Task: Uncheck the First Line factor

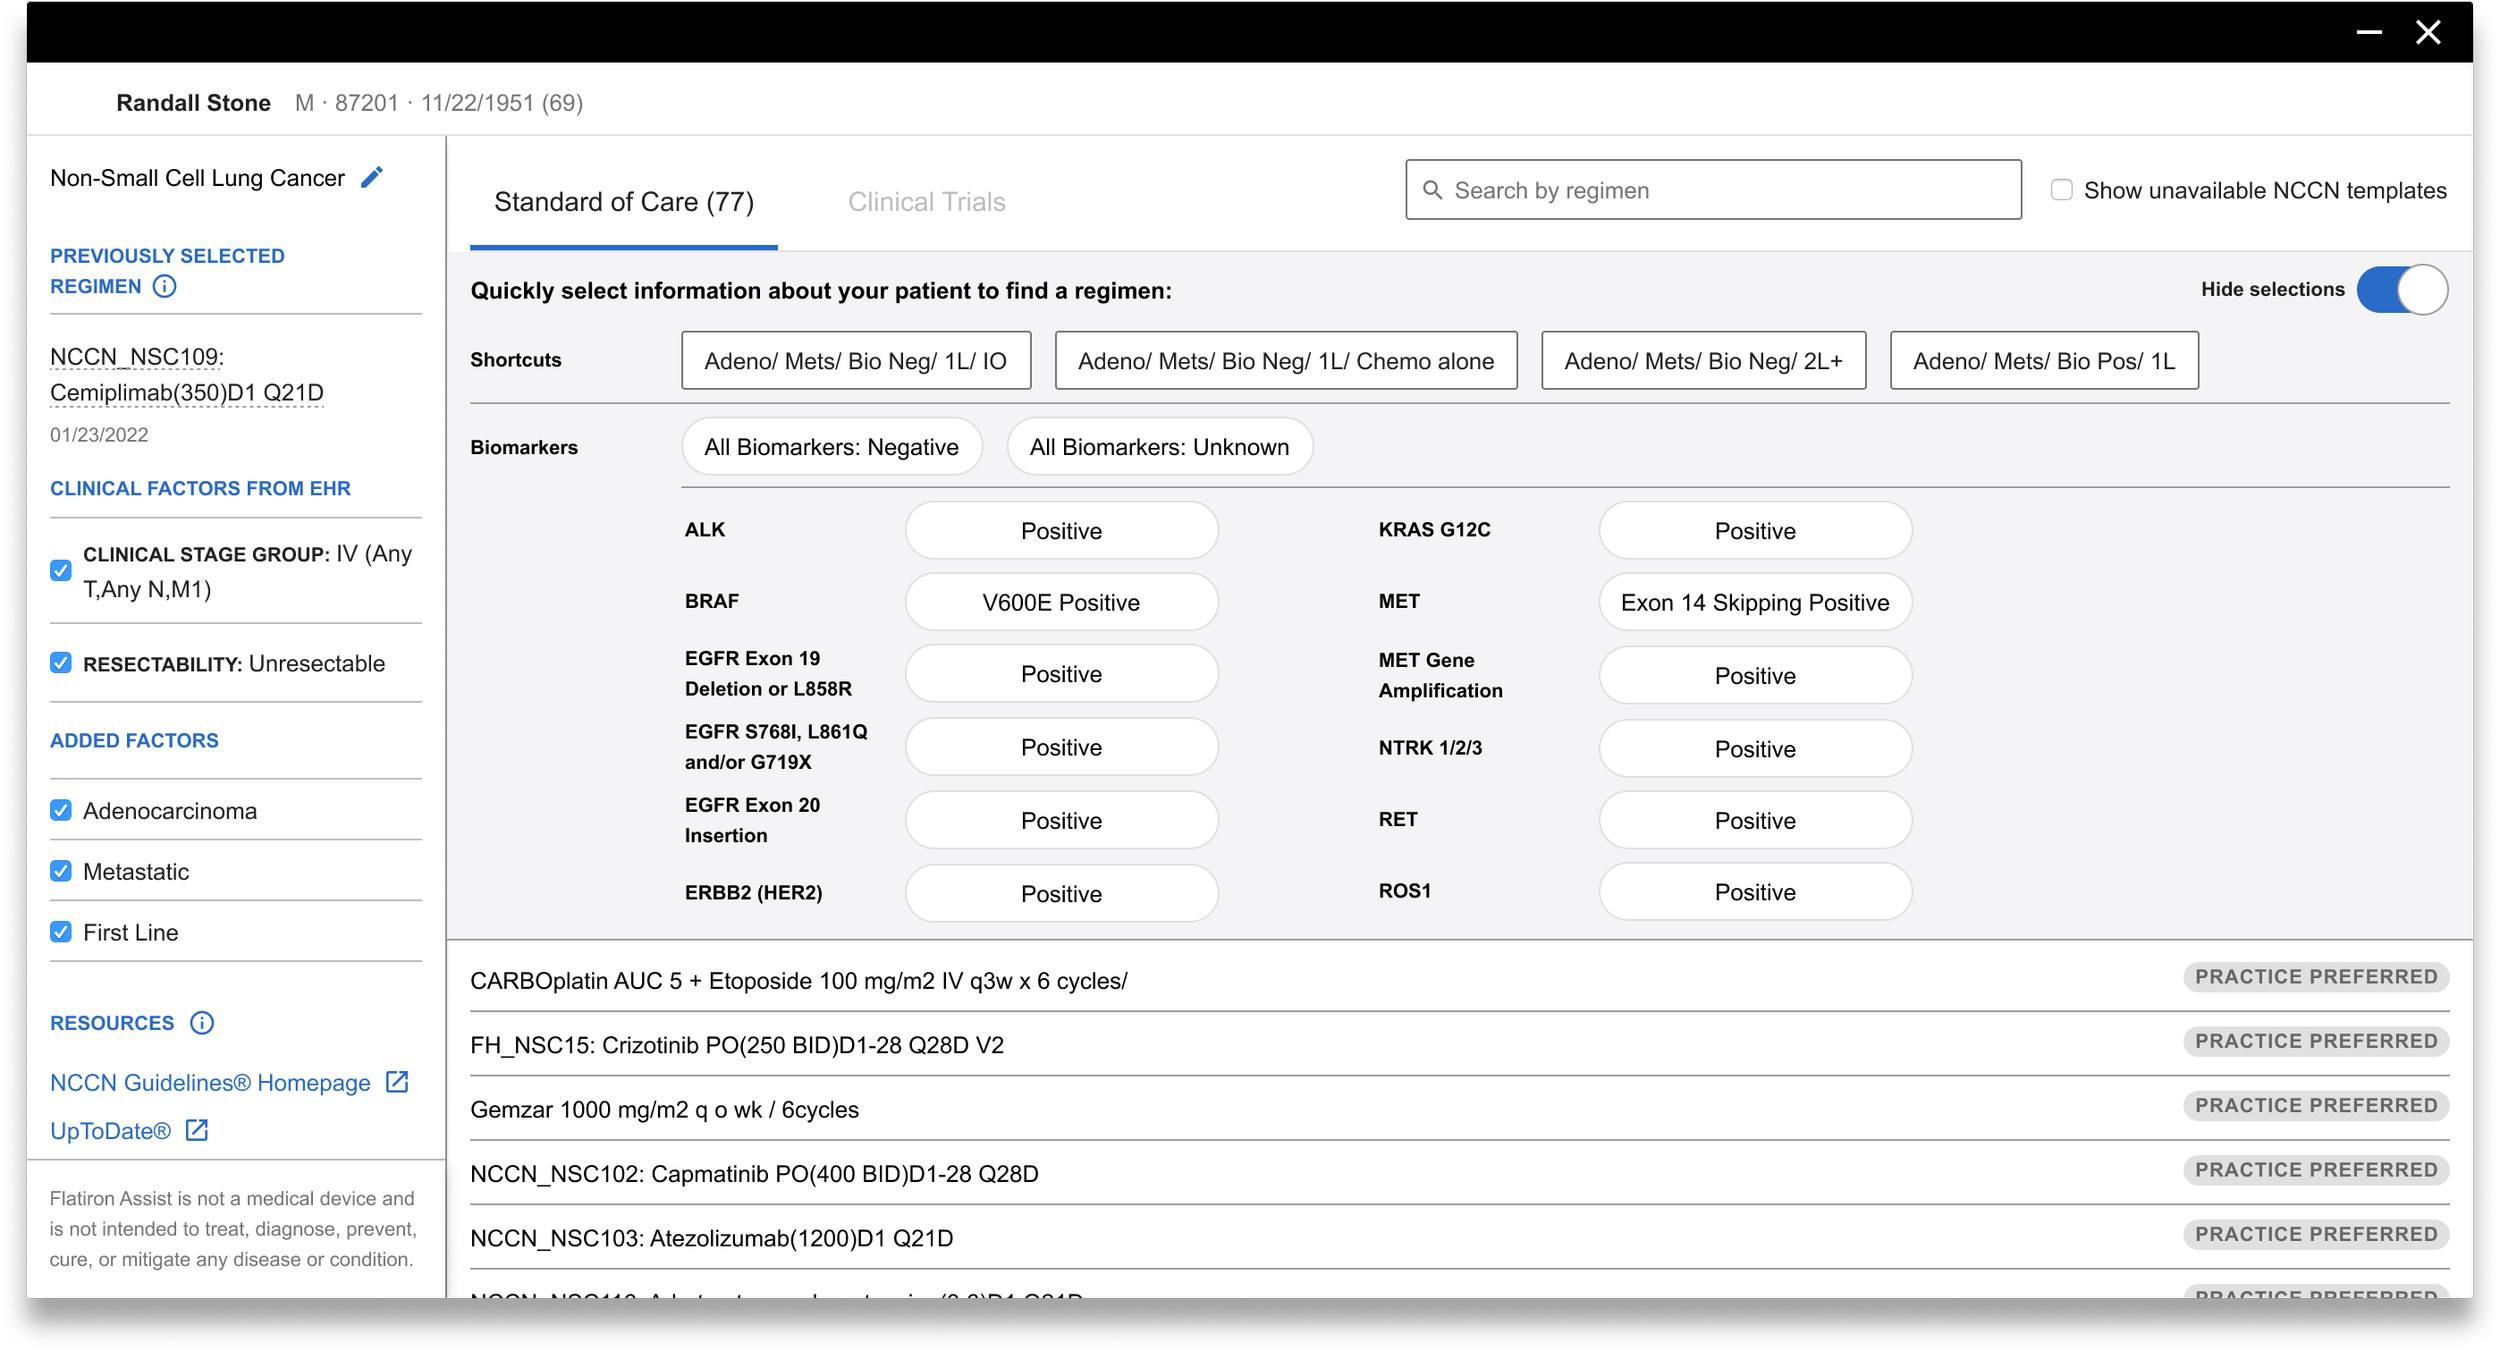Action: [x=61, y=932]
